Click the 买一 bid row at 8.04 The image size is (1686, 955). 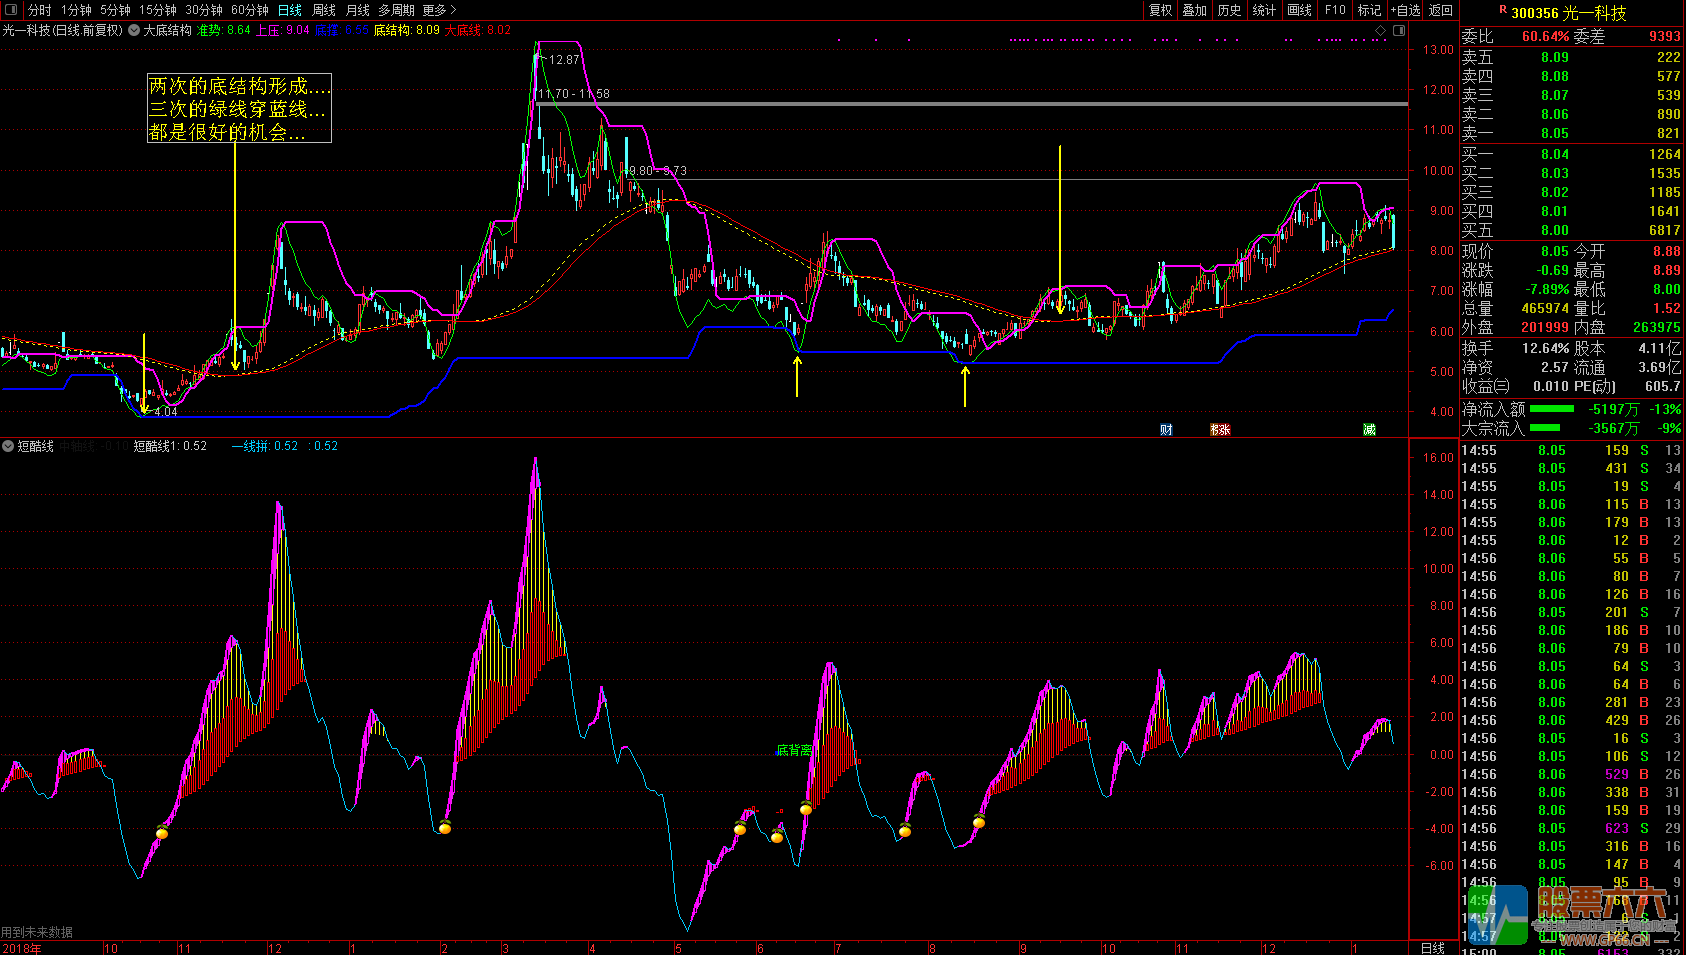(x=1571, y=154)
